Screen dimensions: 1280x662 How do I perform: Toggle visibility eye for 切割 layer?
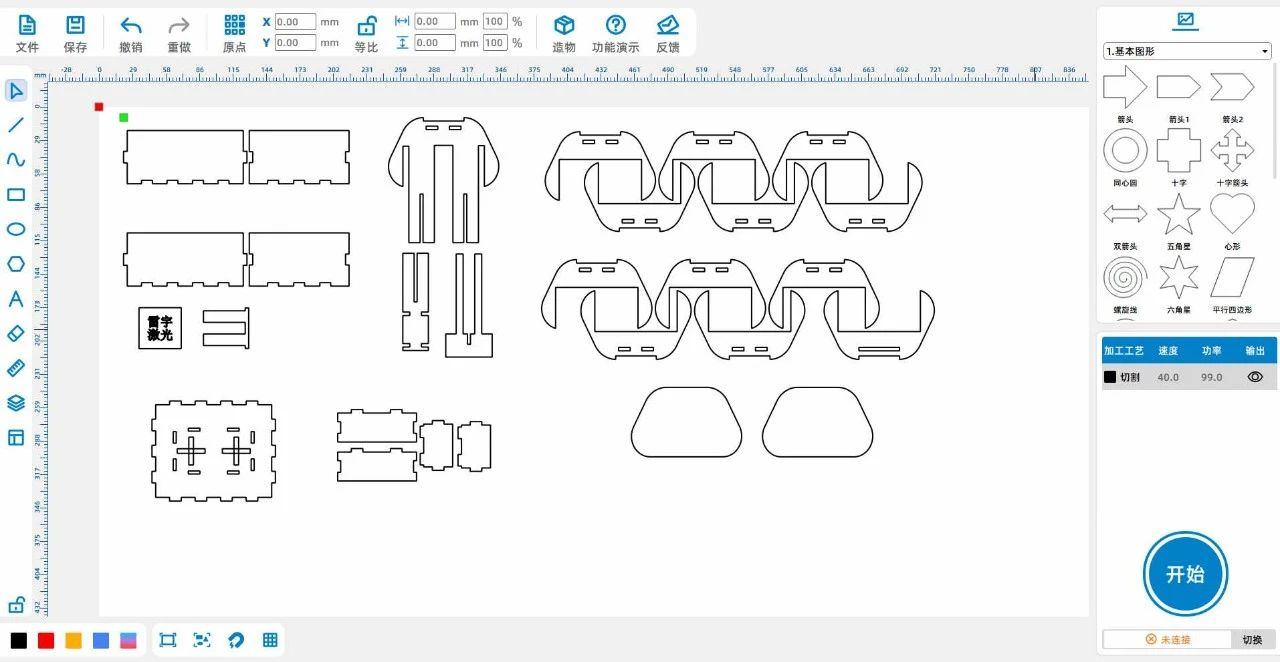[1255, 377]
